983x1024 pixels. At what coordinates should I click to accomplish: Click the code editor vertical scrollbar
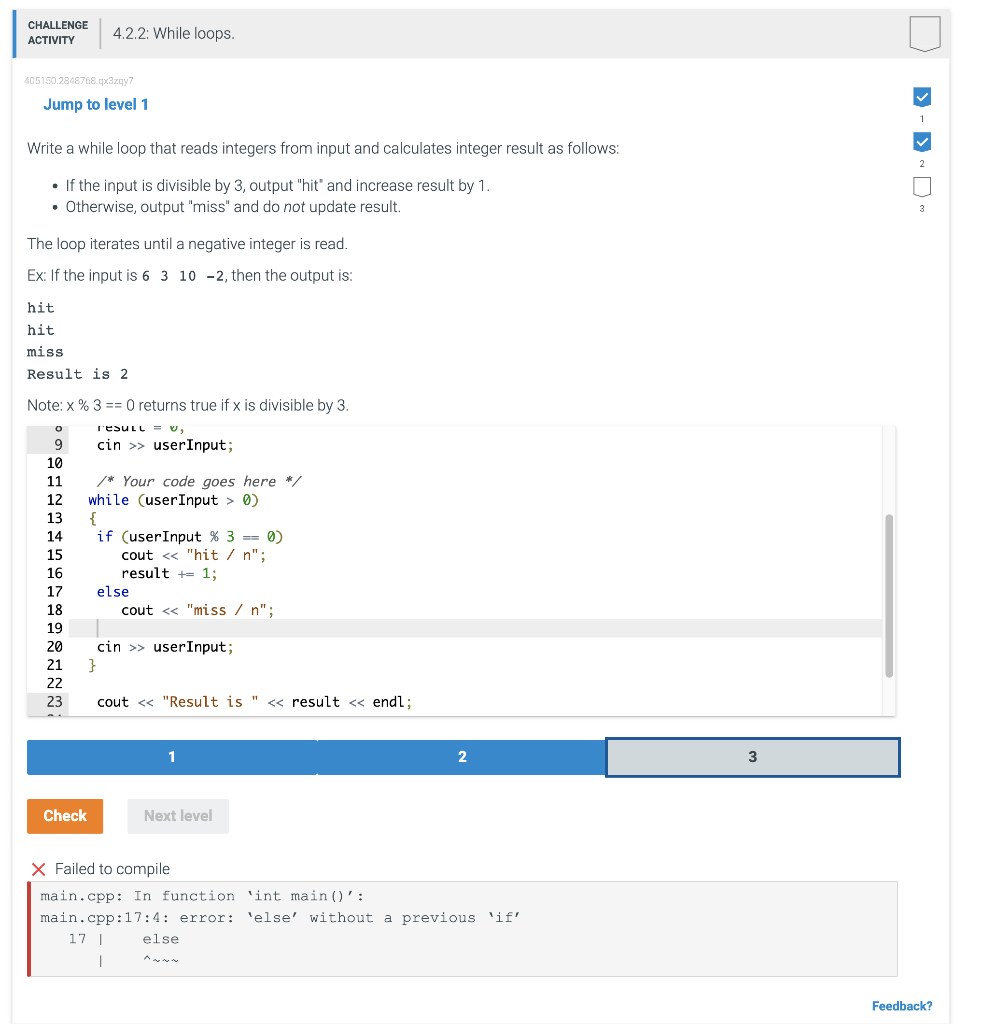888,596
